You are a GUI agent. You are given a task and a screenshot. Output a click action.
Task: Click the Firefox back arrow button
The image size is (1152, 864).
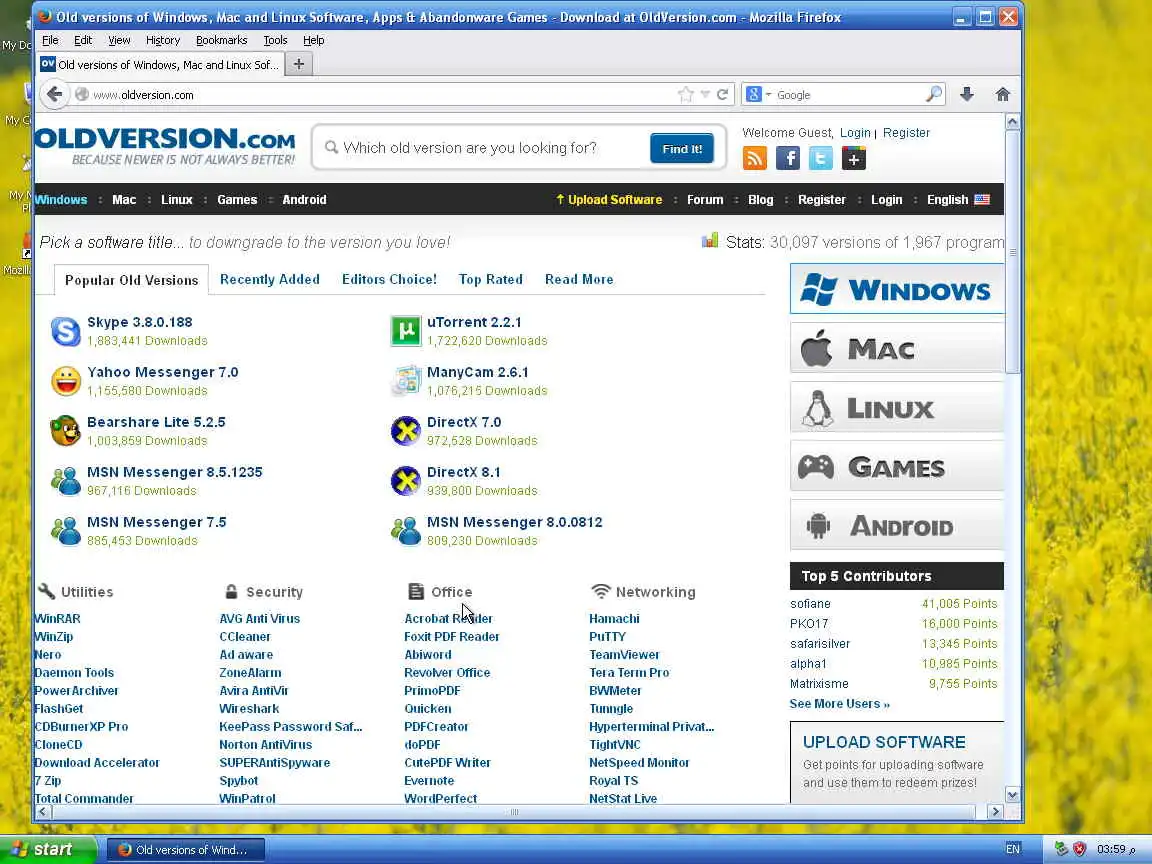pyautogui.click(x=54, y=94)
